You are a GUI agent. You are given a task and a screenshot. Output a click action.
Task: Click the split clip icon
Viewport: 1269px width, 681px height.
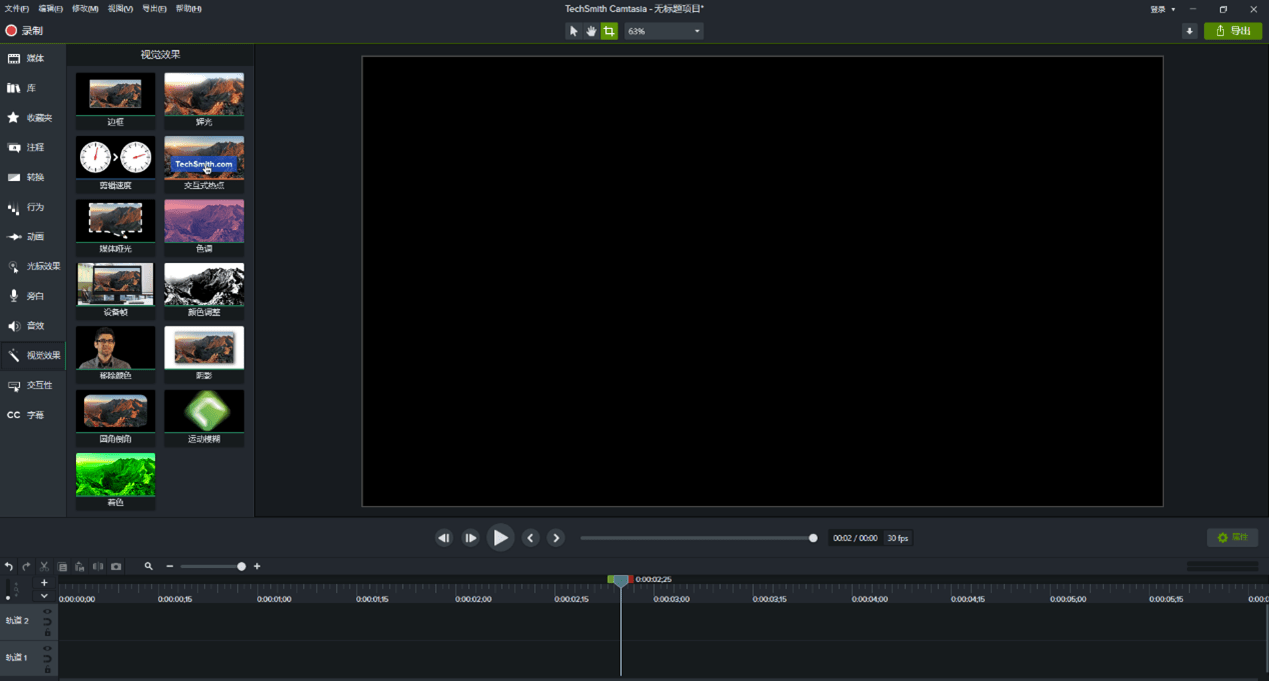(98, 567)
